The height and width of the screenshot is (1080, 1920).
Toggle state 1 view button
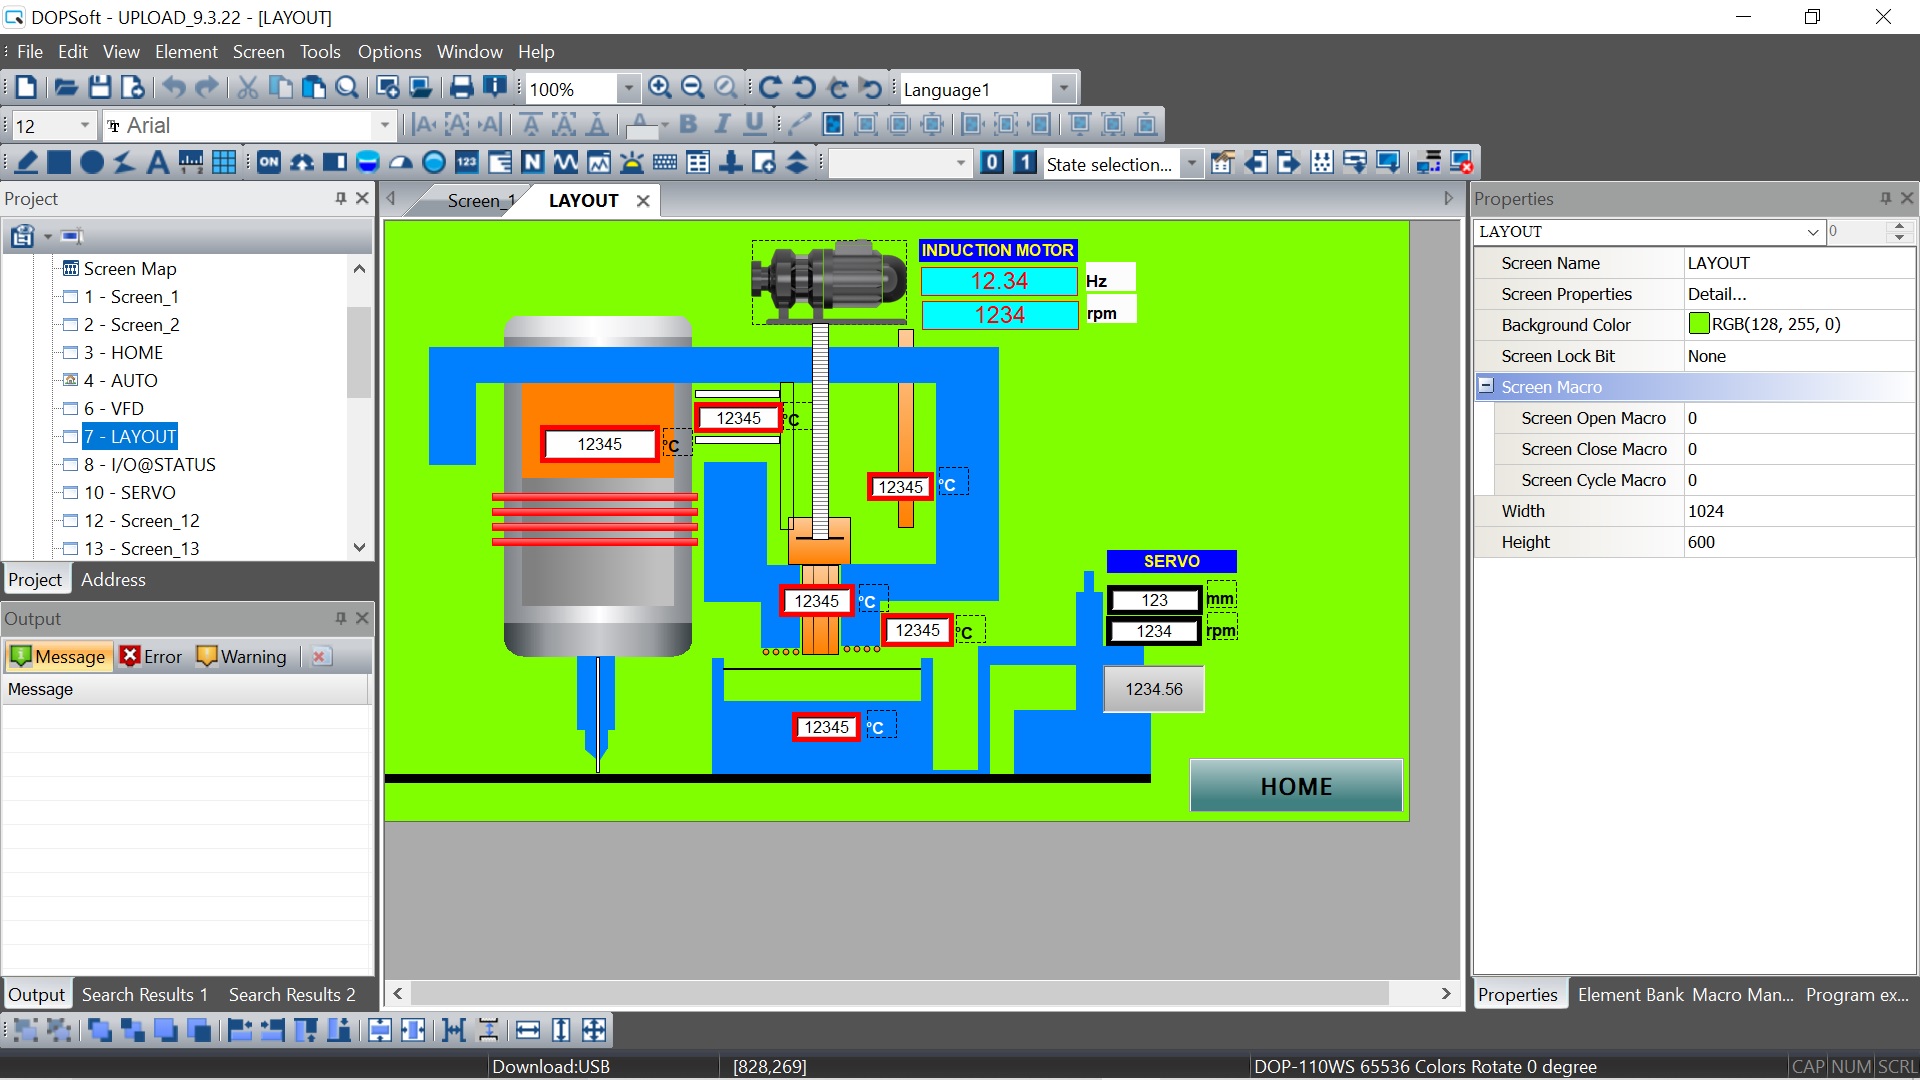point(1024,163)
